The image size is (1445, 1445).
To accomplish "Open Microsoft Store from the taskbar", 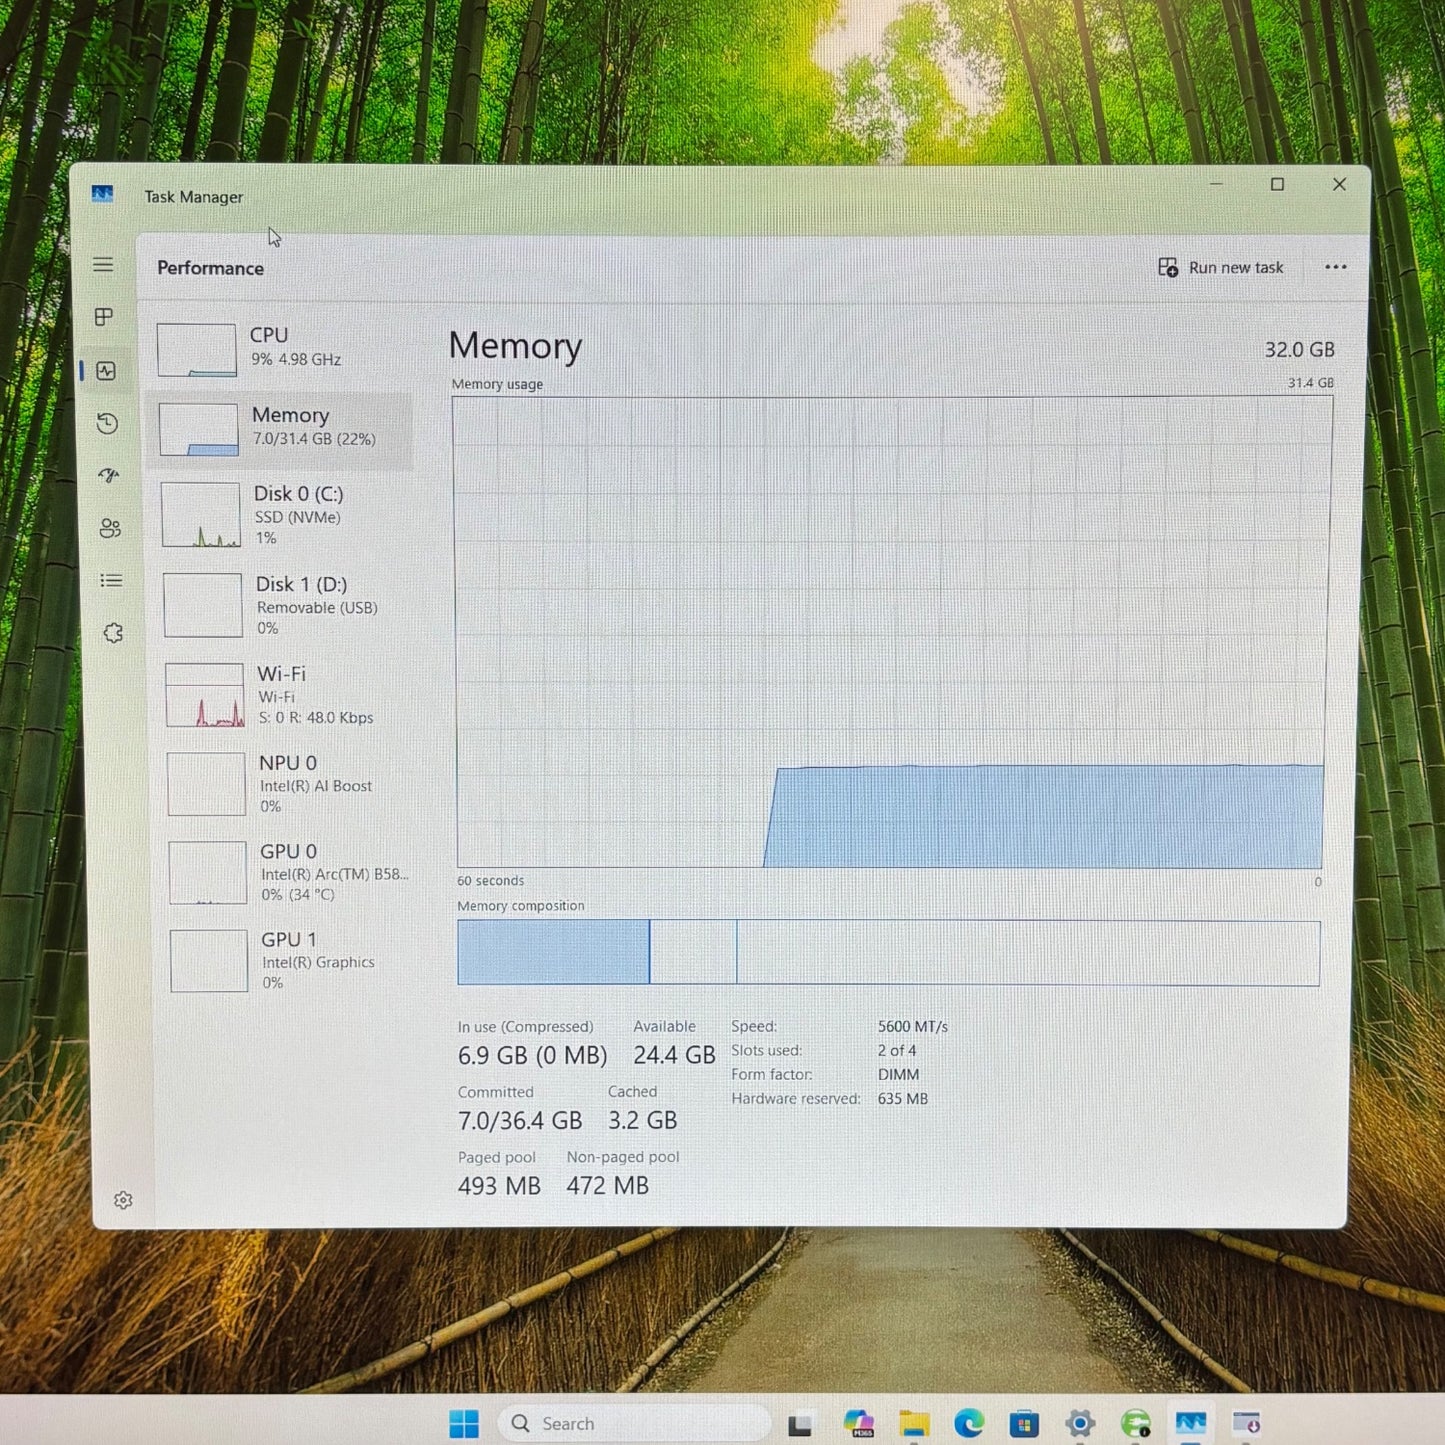I will (x=1024, y=1423).
